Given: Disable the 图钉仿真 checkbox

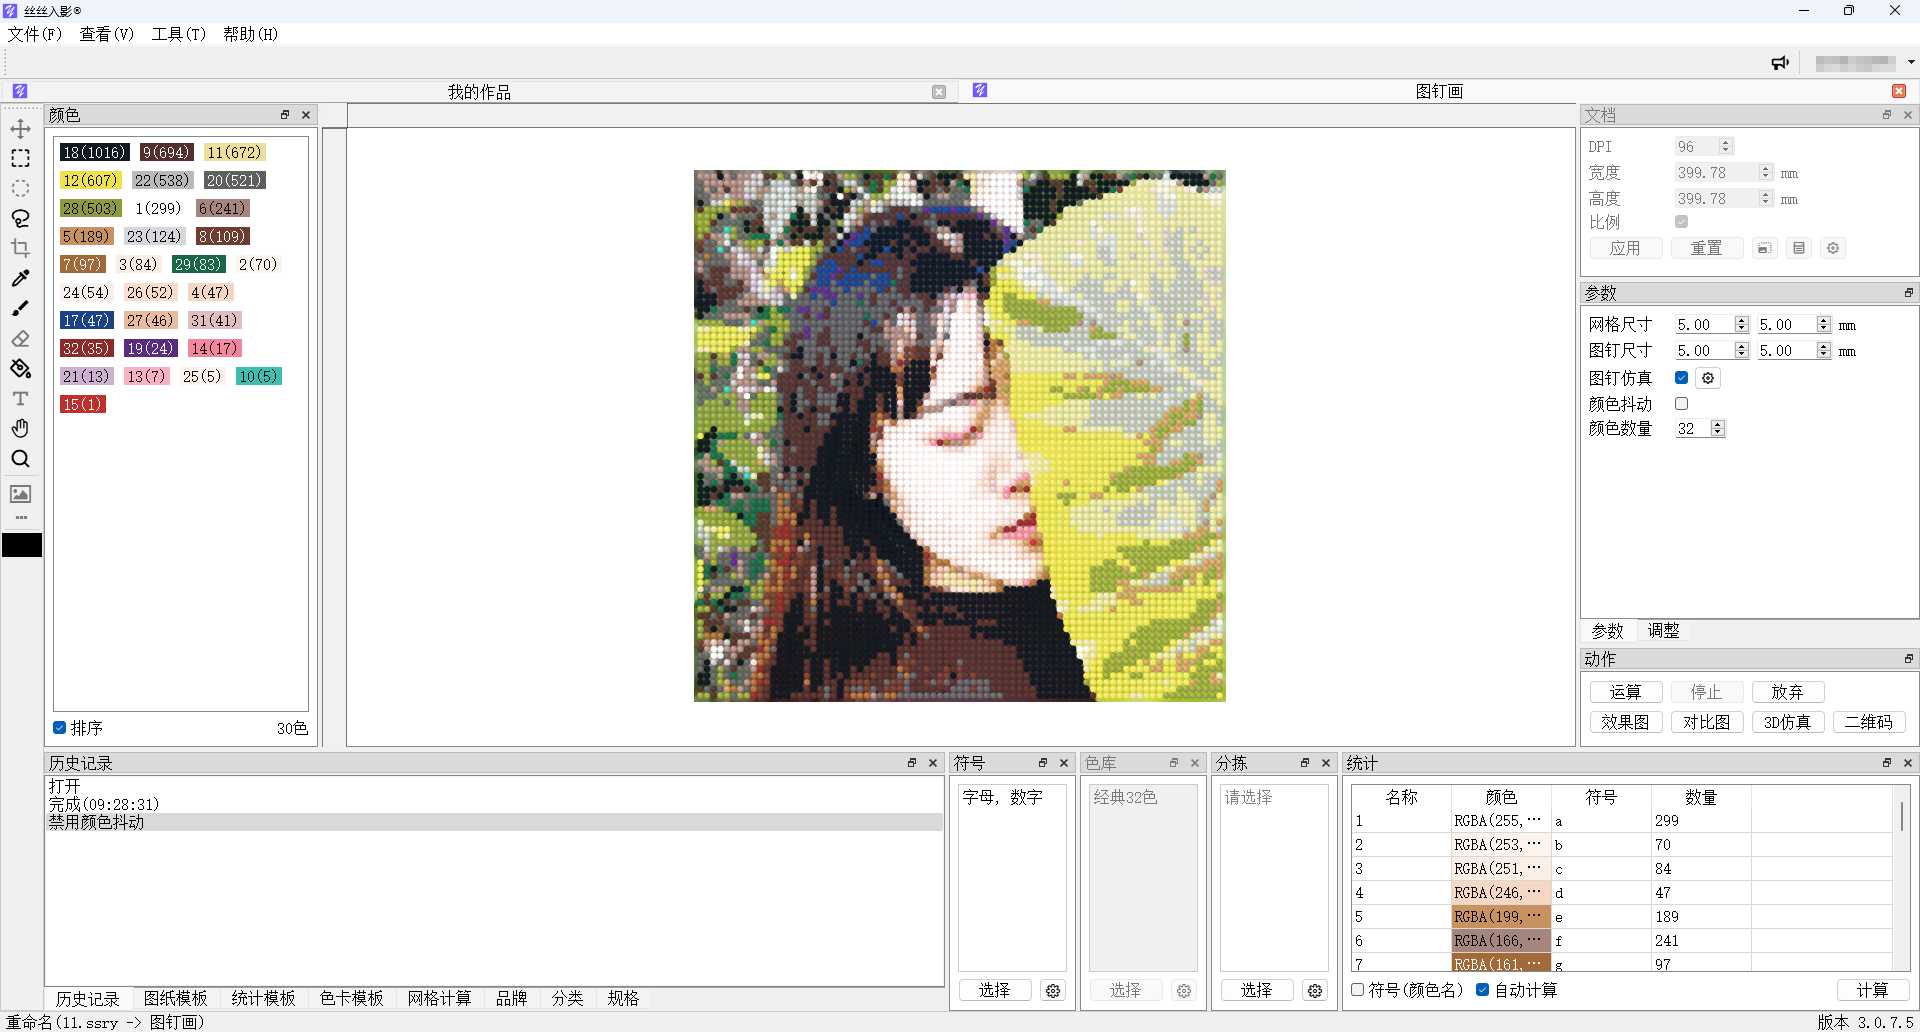Looking at the screenshot, I should (1681, 378).
